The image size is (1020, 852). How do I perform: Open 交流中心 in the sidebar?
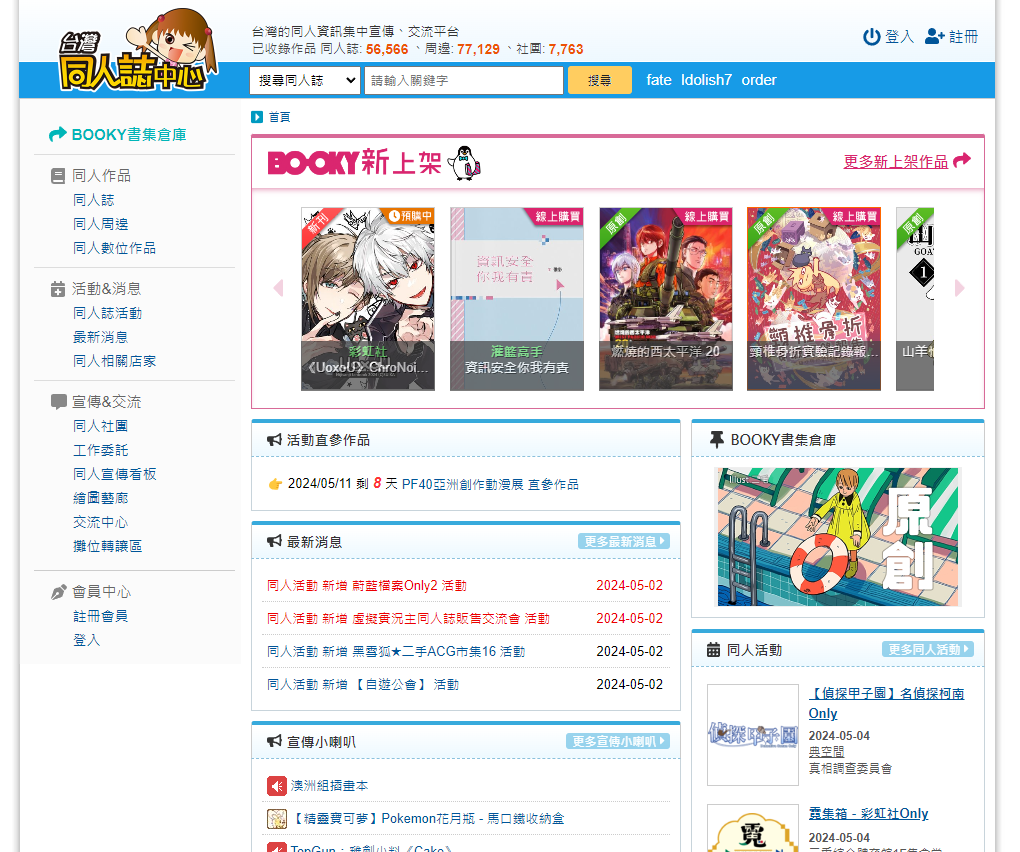(x=101, y=523)
